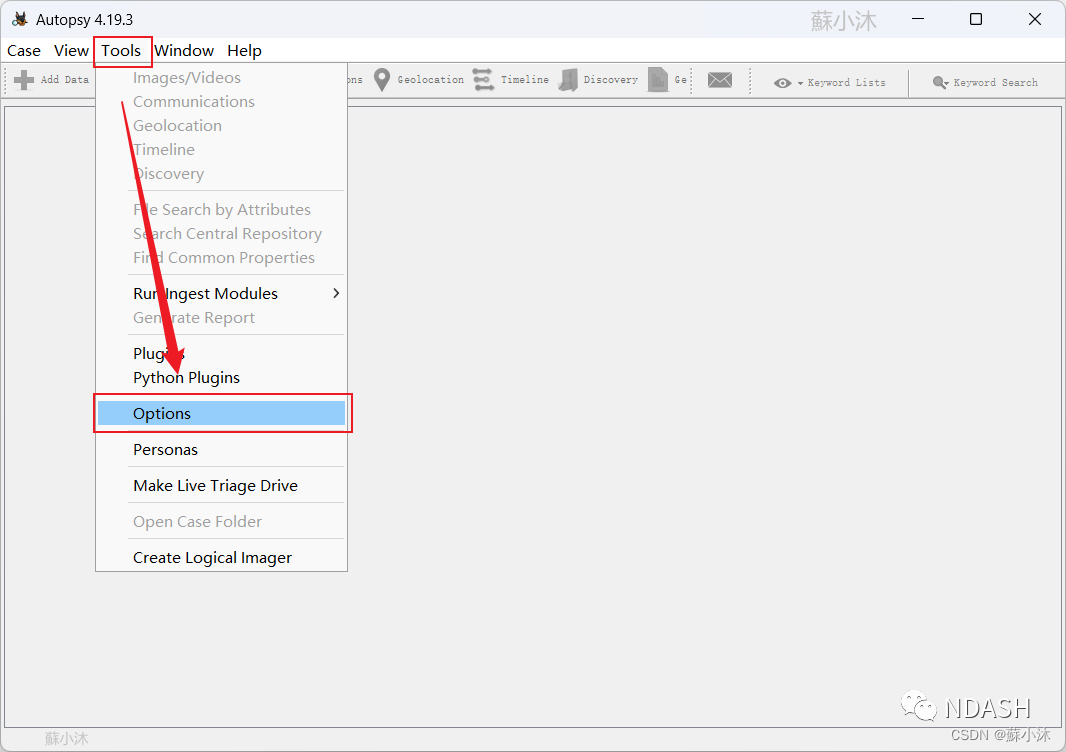Click the Timeline toolbar label

[525, 80]
